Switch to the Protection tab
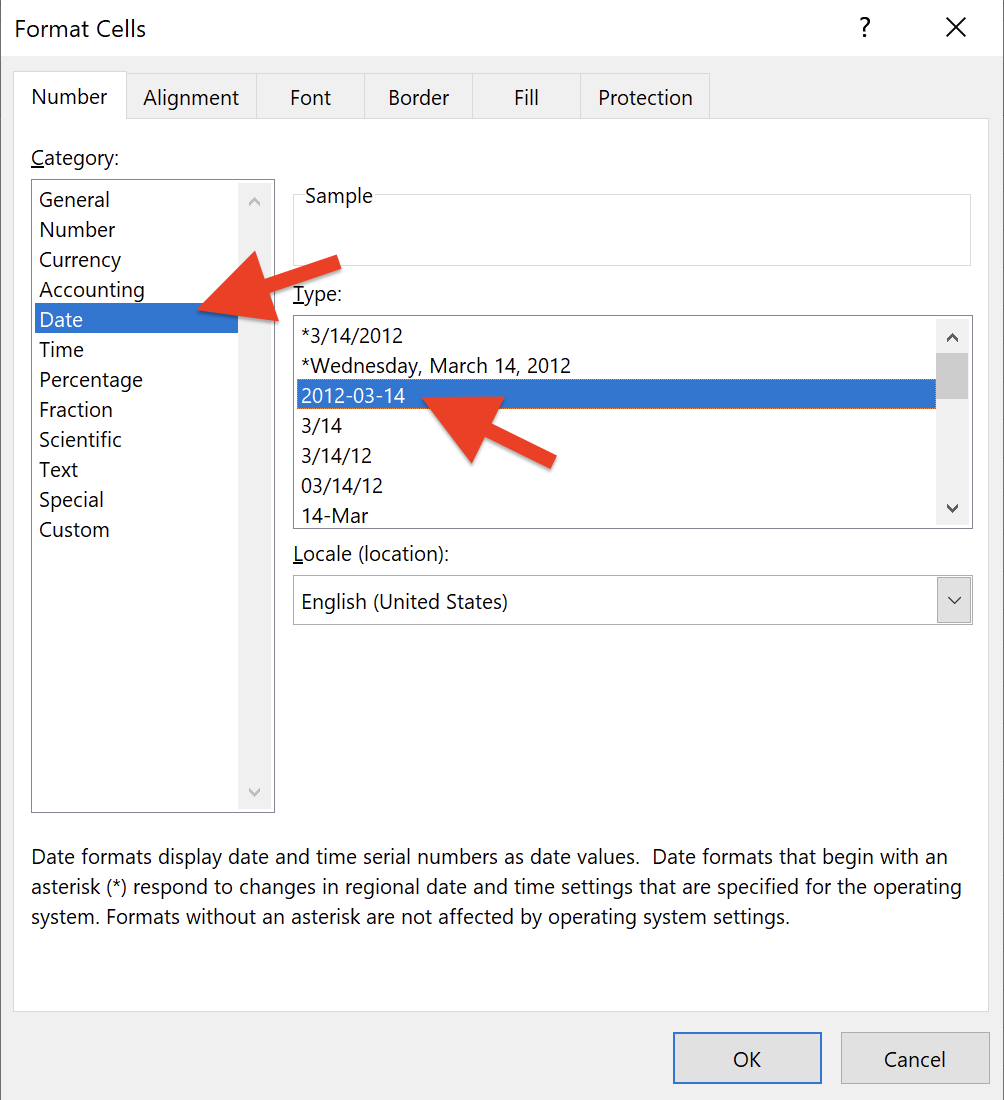The width and height of the screenshot is (1004, 1100). tap(644, 97)
